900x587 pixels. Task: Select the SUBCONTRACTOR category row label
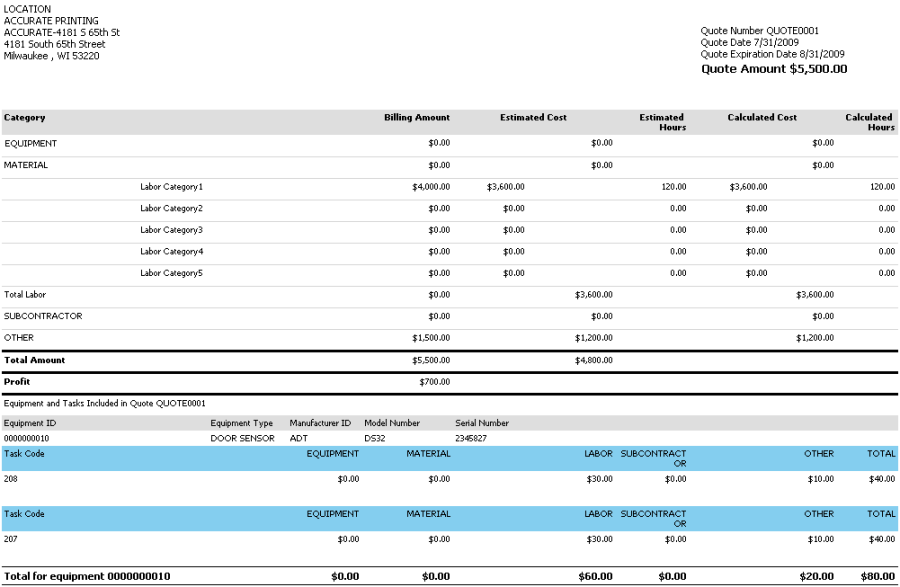43,316
